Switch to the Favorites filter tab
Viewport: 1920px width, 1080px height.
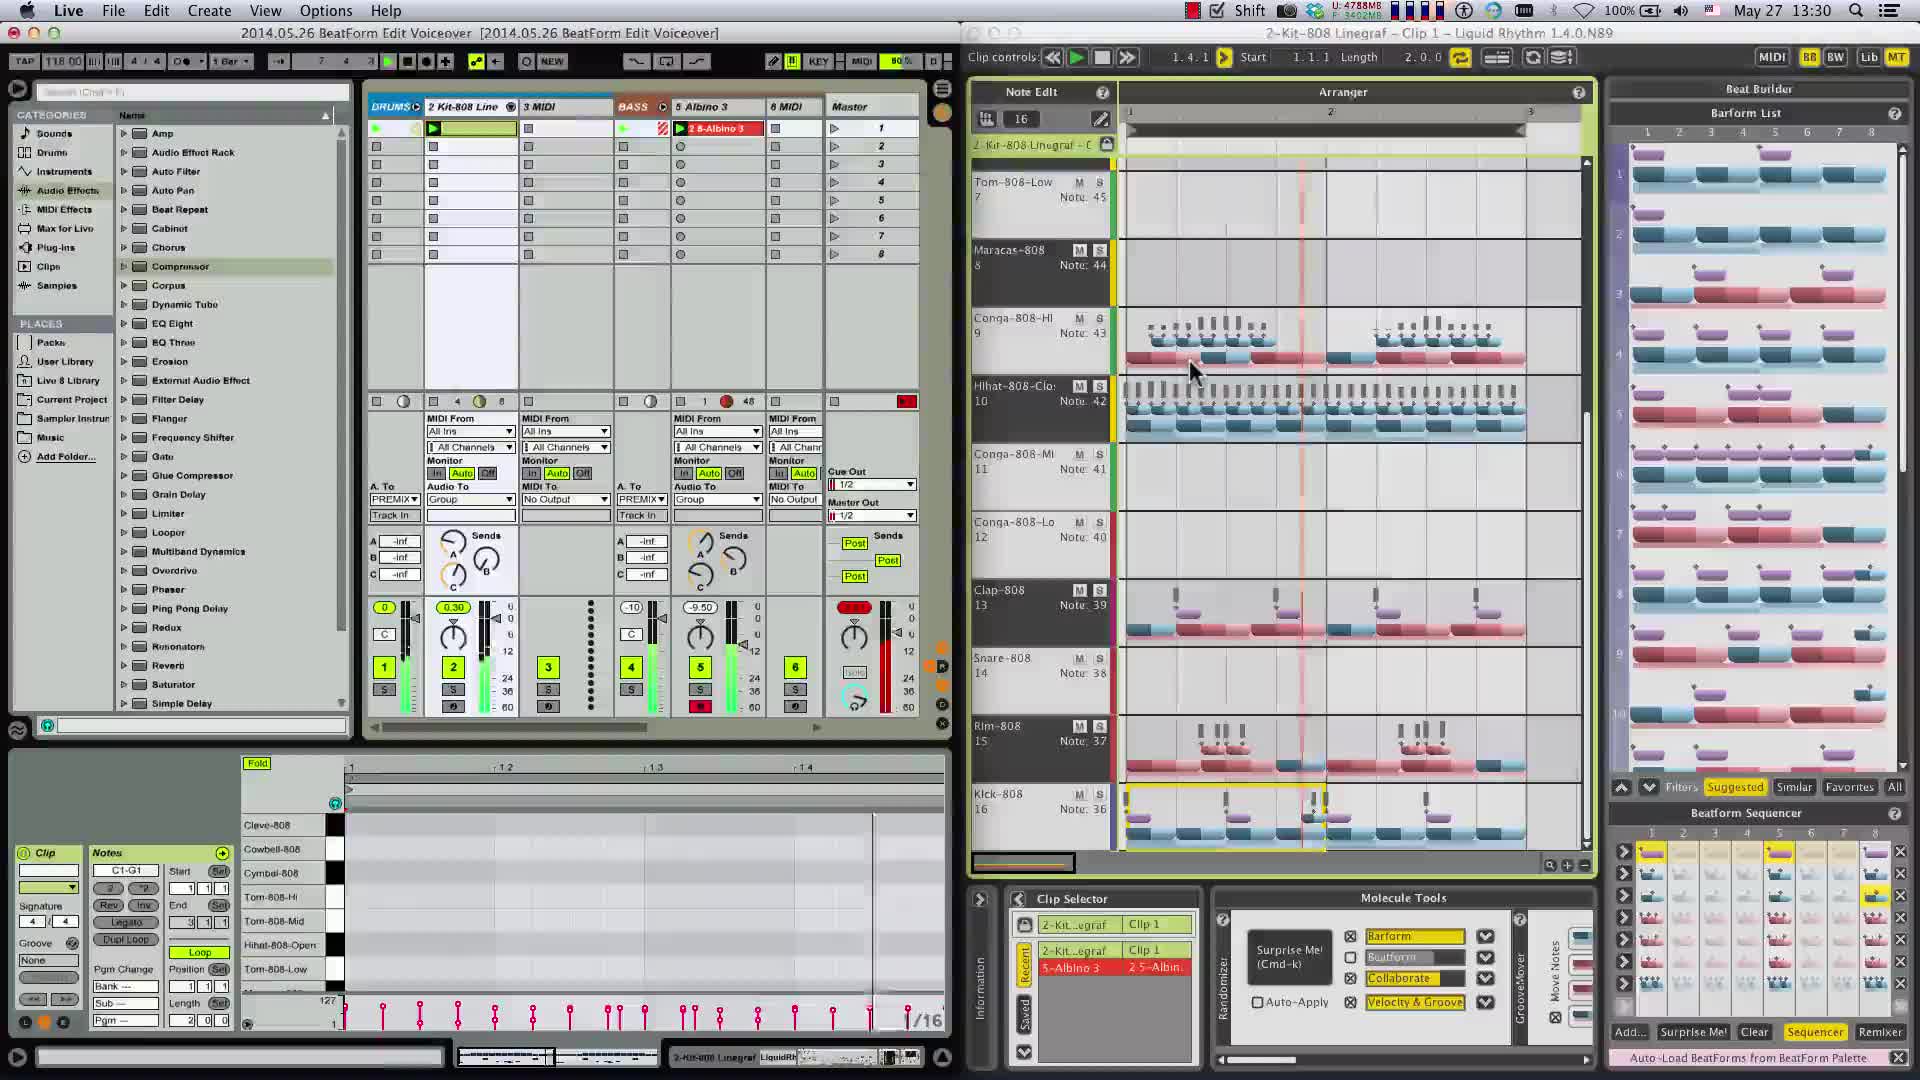1848,787
